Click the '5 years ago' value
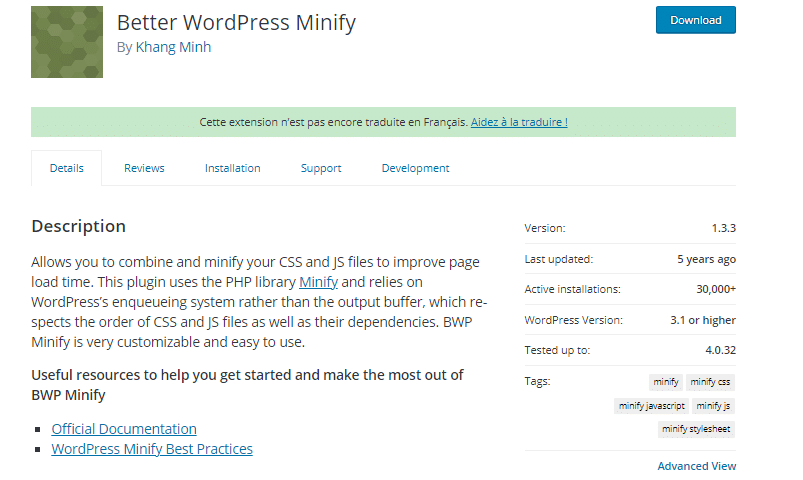Image resolution: width=803 pixels, height=480 pixels. point(706,259)
